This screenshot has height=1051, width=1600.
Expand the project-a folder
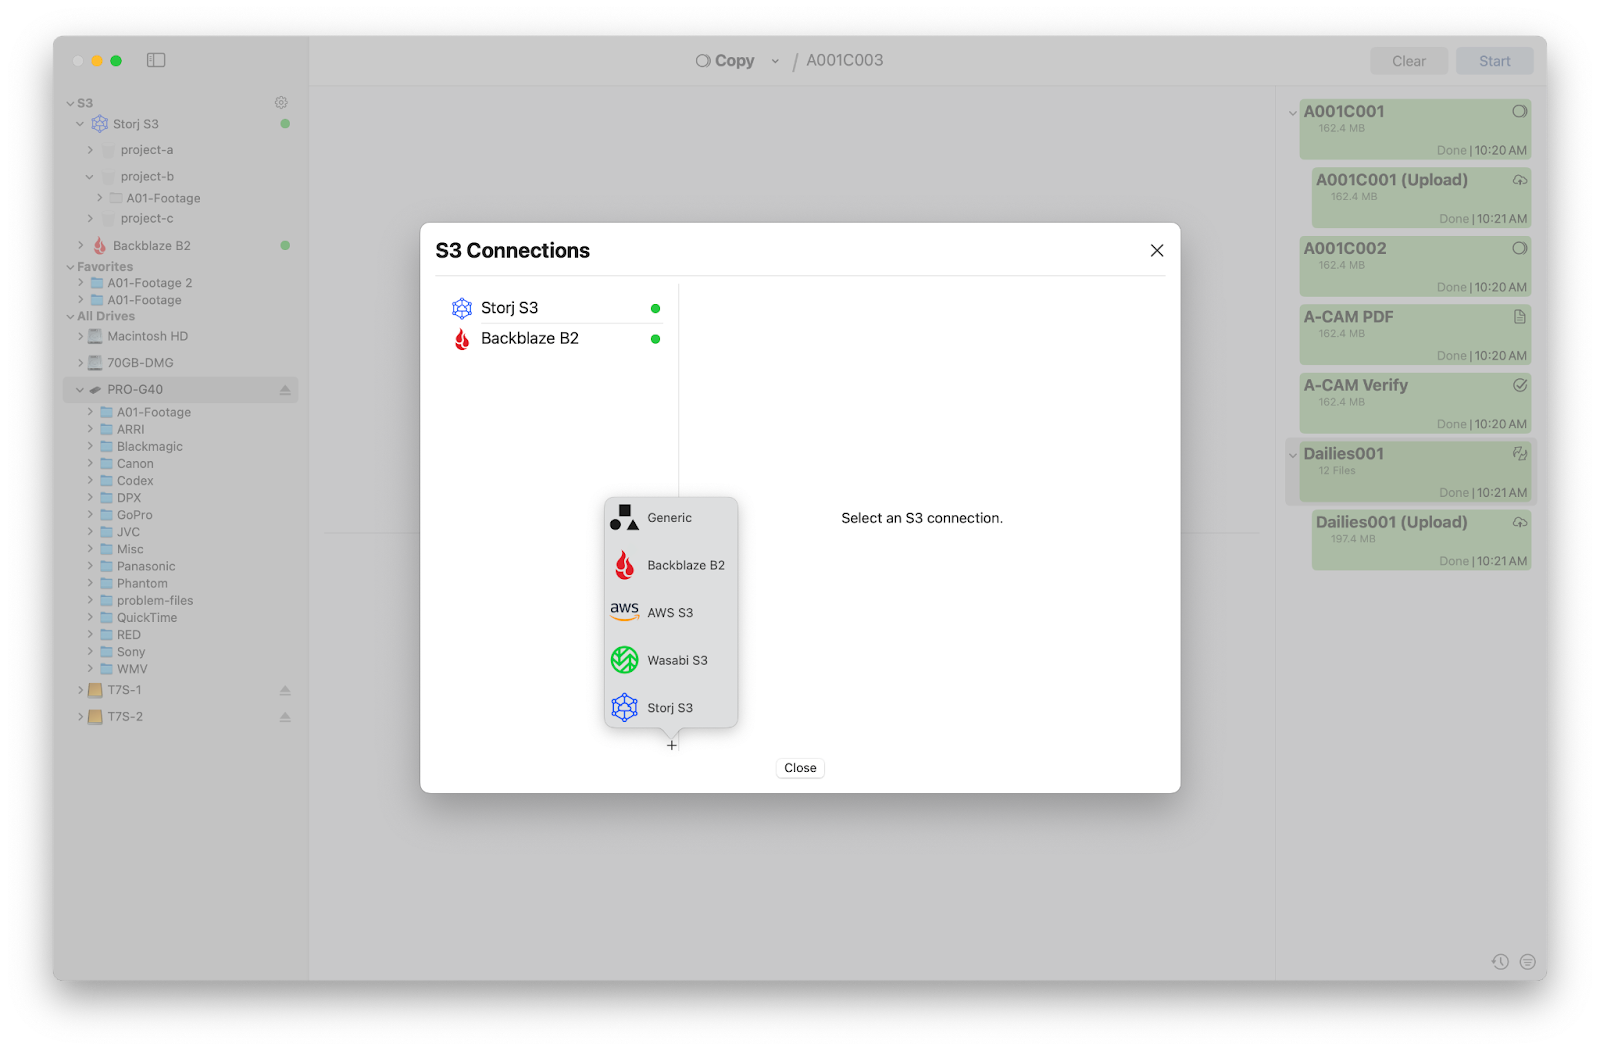coord(90,150)
